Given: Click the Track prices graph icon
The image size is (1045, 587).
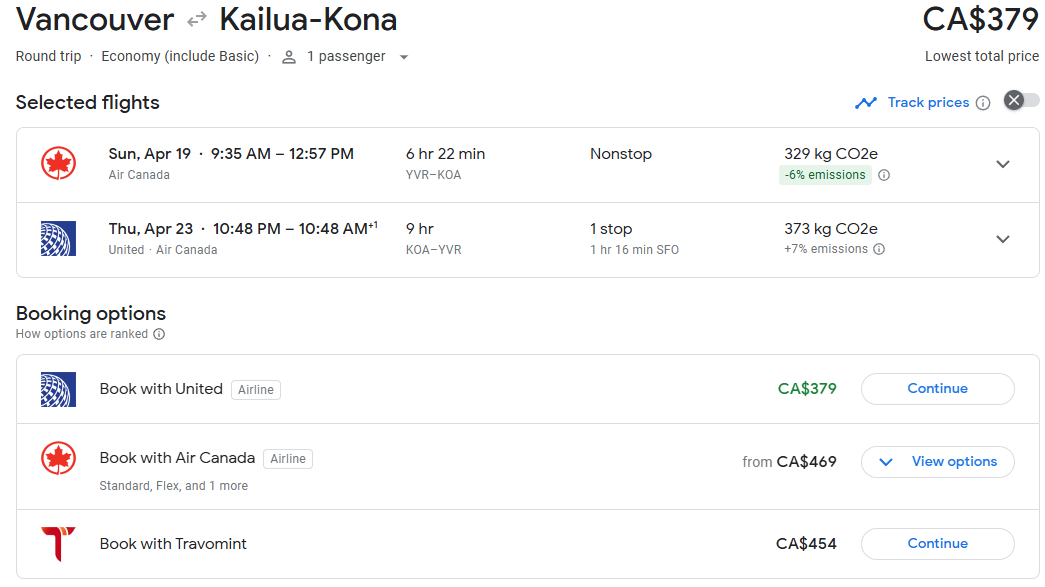Looking at the screenshot, I should [866, 103].
